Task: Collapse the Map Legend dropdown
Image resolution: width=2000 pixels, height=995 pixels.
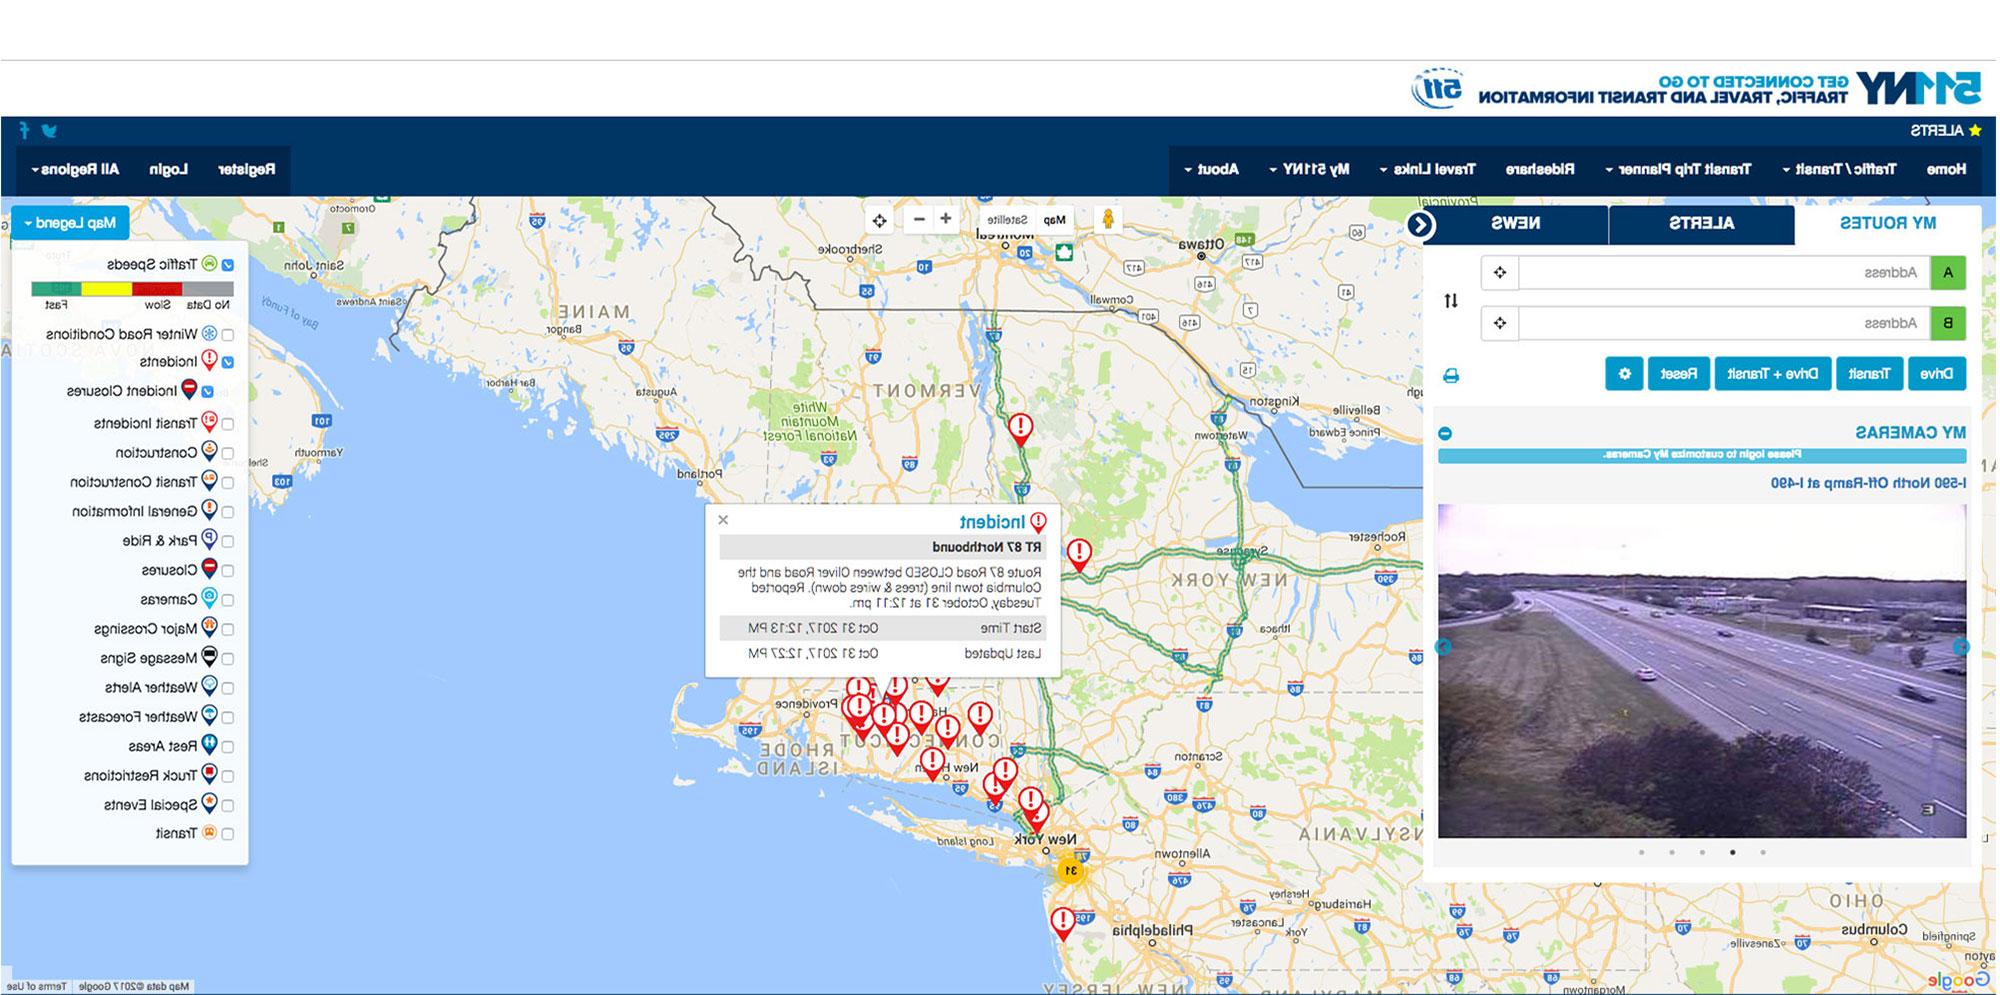Action: (70, 223)
